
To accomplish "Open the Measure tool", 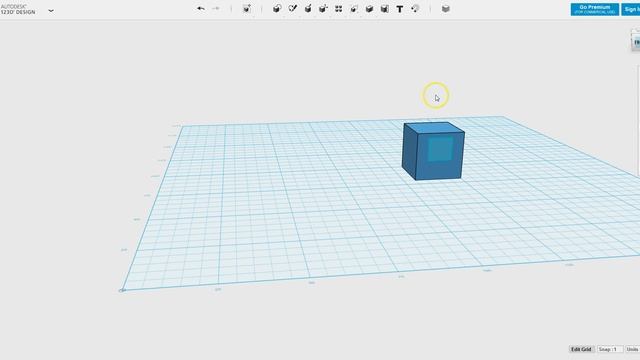I will (384, 9).
